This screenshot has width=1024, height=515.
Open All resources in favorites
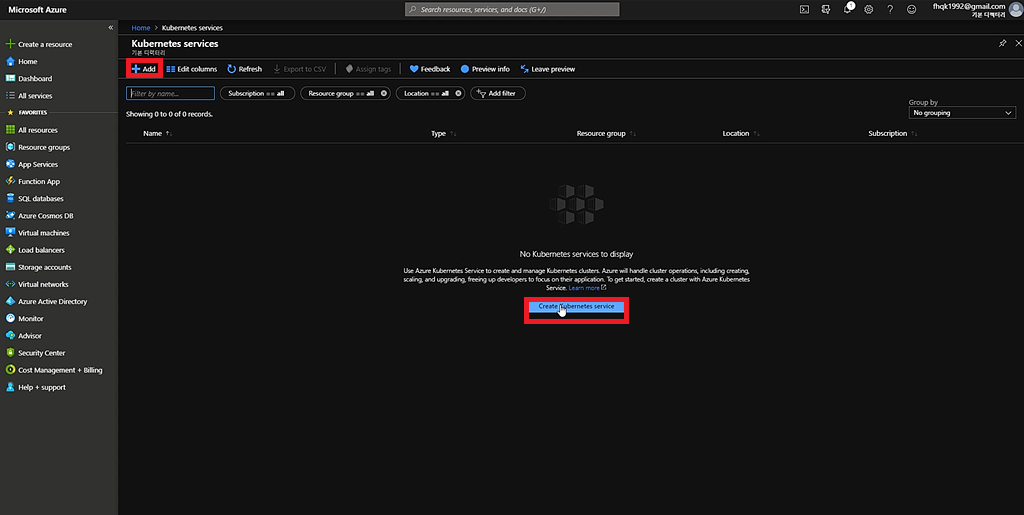(37, 130)
